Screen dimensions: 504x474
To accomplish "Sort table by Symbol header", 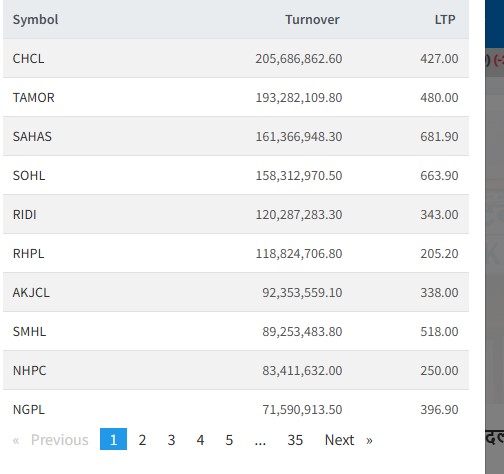I will pos(35,20).
